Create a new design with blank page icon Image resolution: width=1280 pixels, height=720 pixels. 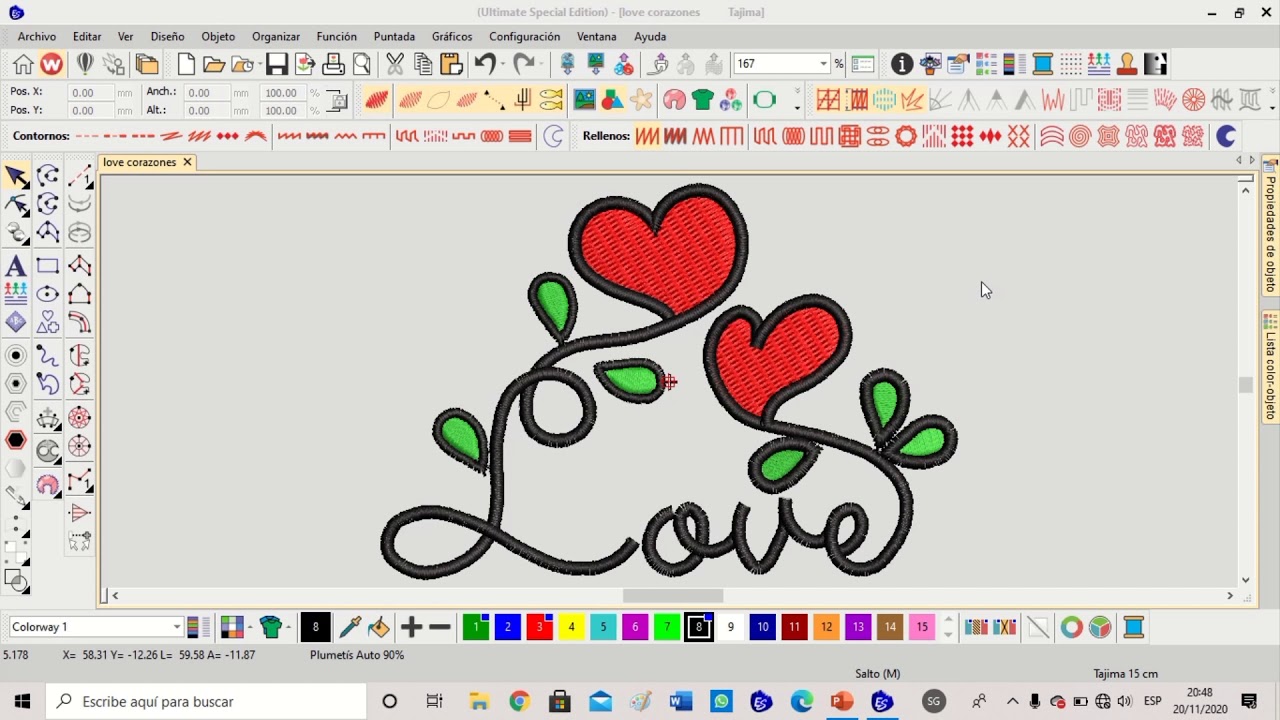click(x=186, y=64)
